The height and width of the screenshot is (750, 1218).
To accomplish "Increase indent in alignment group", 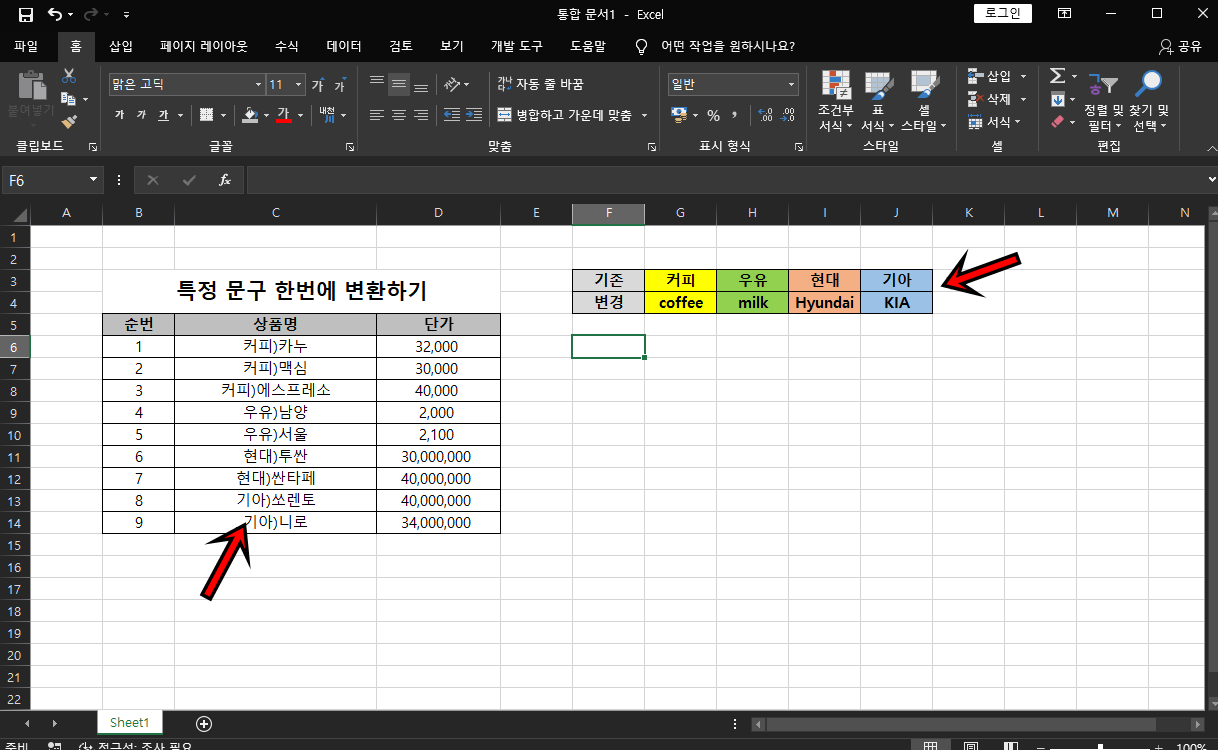I will [x=473, y=115].
